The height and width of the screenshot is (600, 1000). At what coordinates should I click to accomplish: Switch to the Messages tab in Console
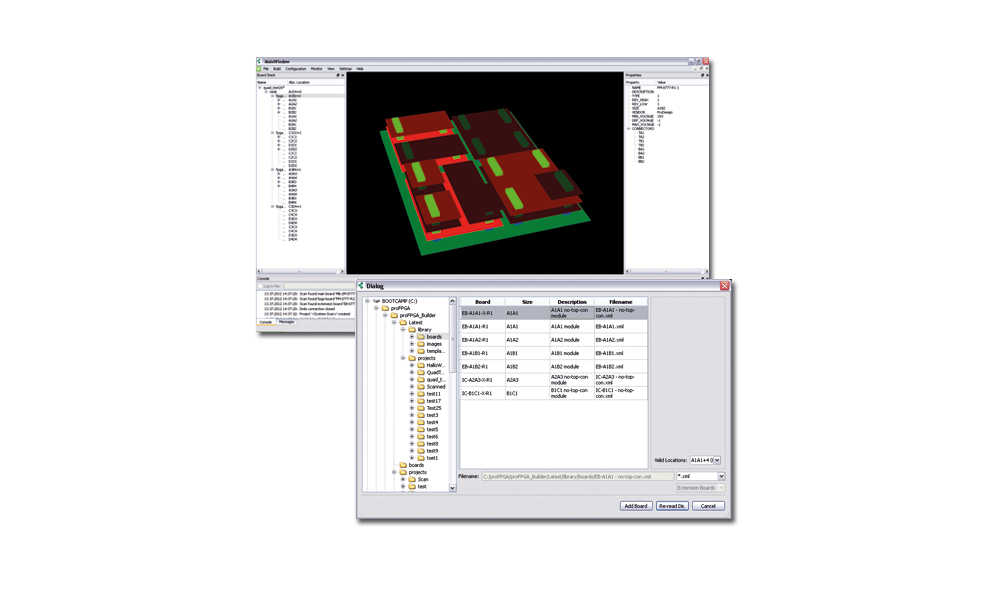286,322
